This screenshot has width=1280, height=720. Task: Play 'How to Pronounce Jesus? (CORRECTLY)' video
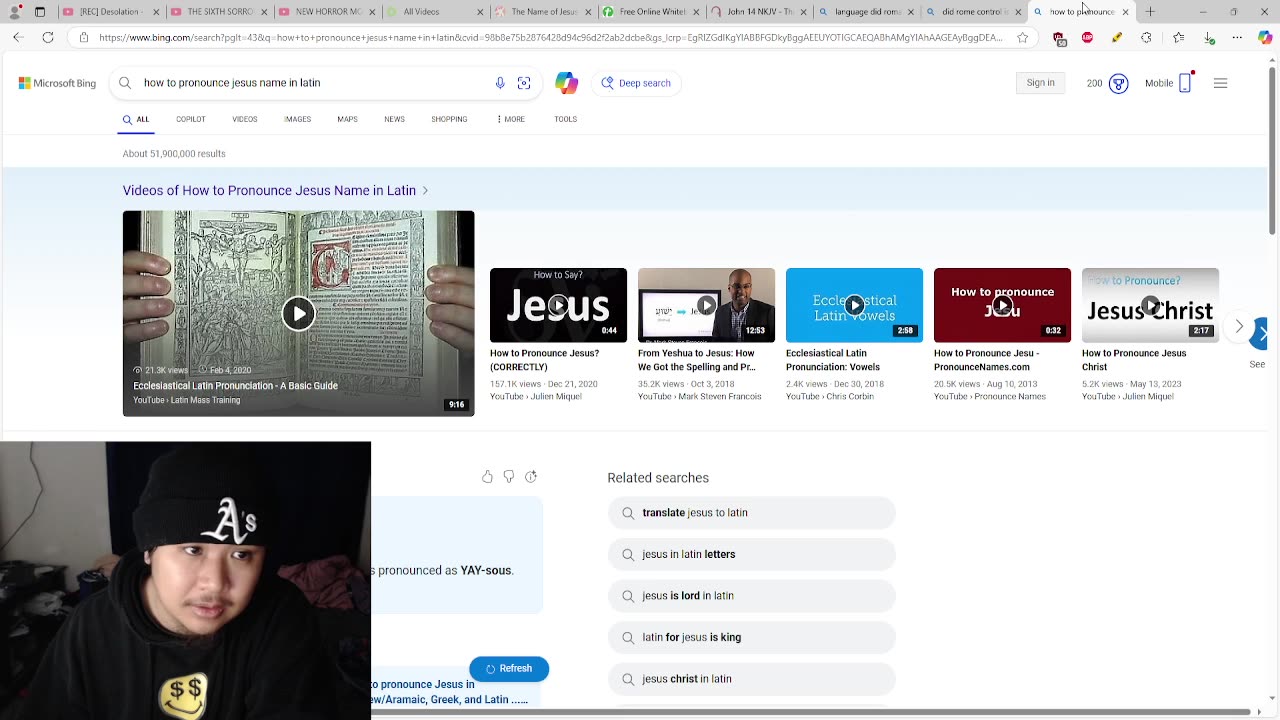click(x=558, y=305)
